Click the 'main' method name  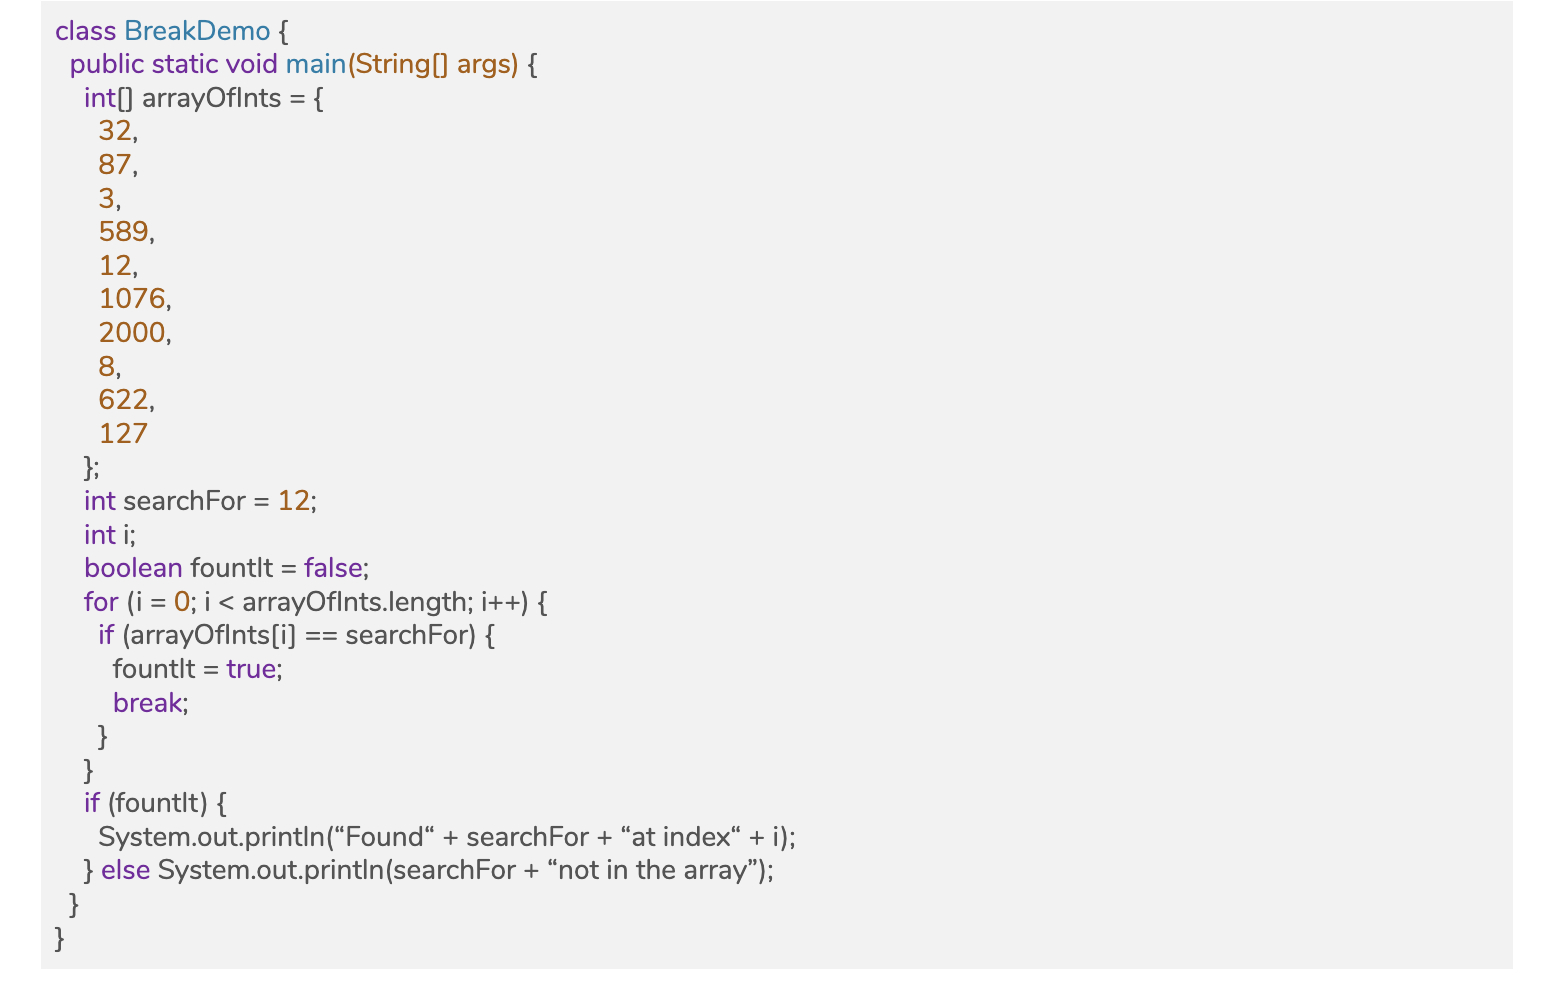click(x=315, y=65)
